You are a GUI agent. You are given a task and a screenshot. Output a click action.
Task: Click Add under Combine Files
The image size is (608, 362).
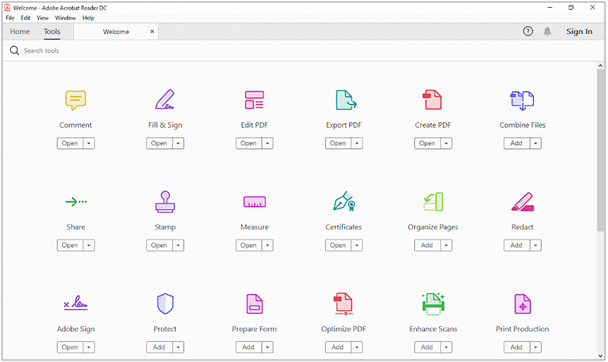click(516, 143)
